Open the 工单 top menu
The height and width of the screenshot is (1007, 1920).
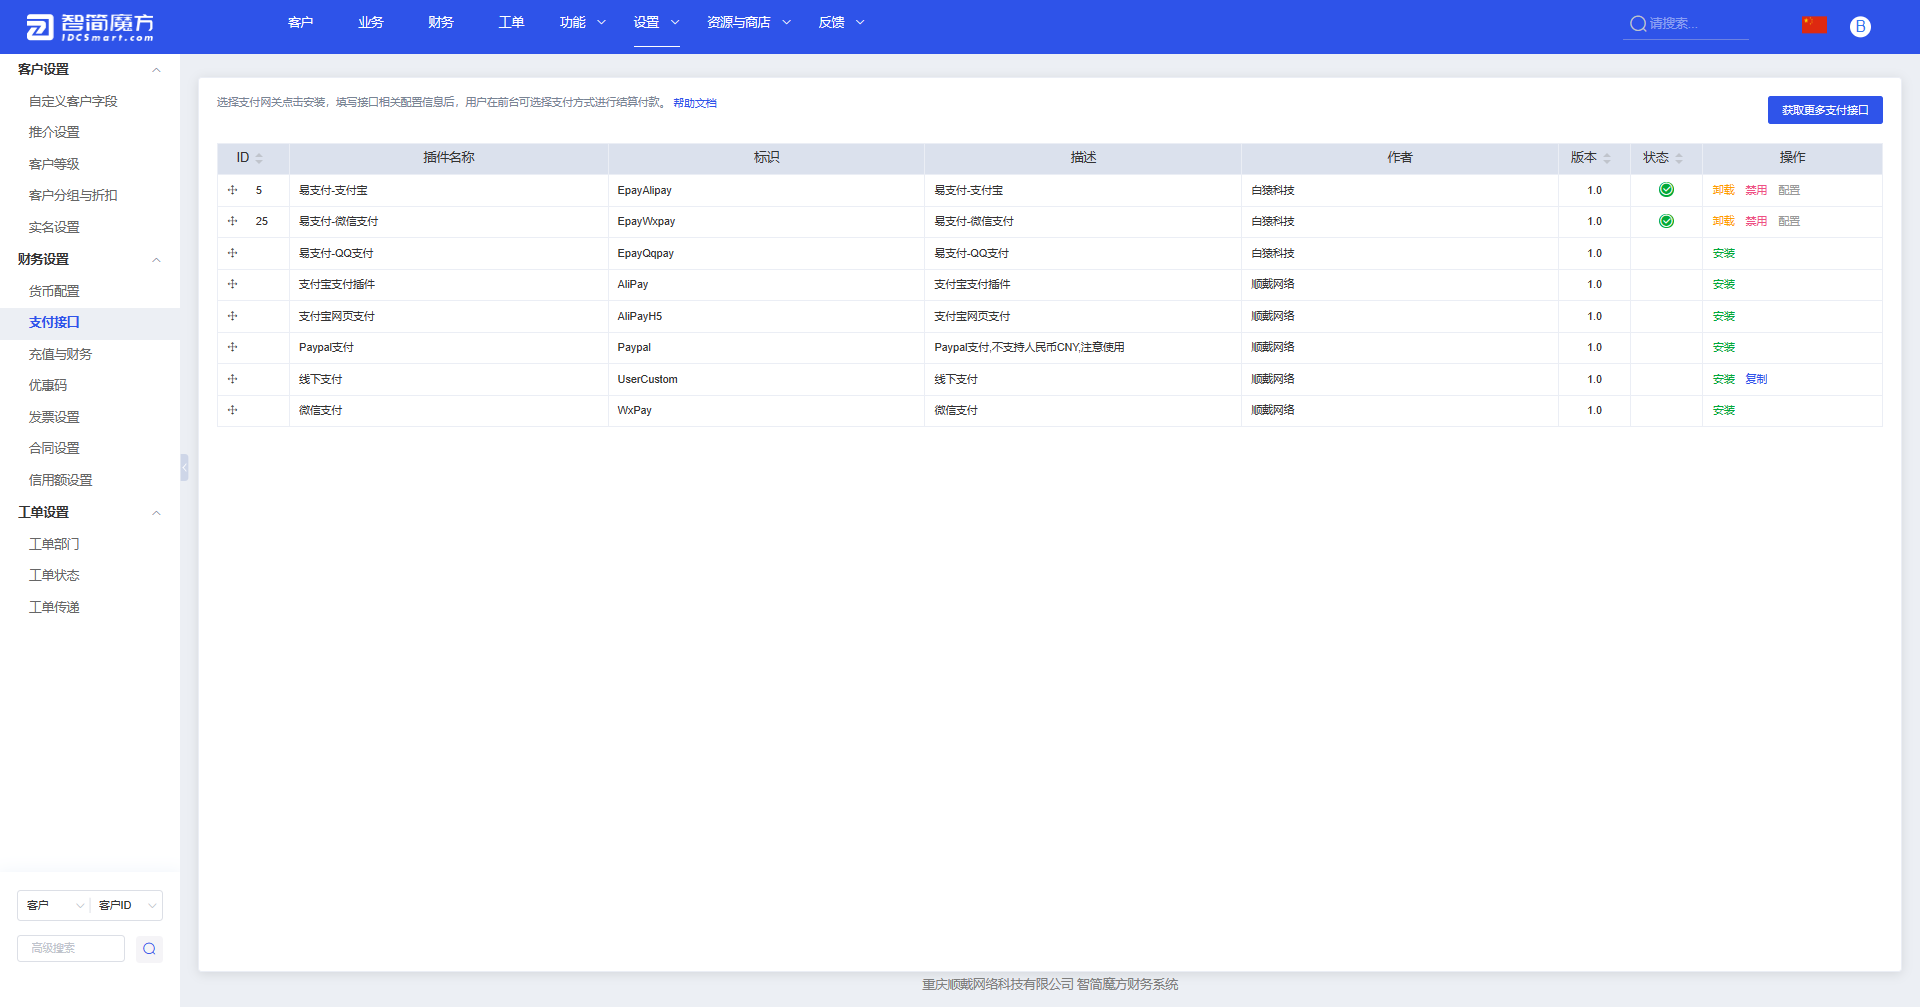511,22
